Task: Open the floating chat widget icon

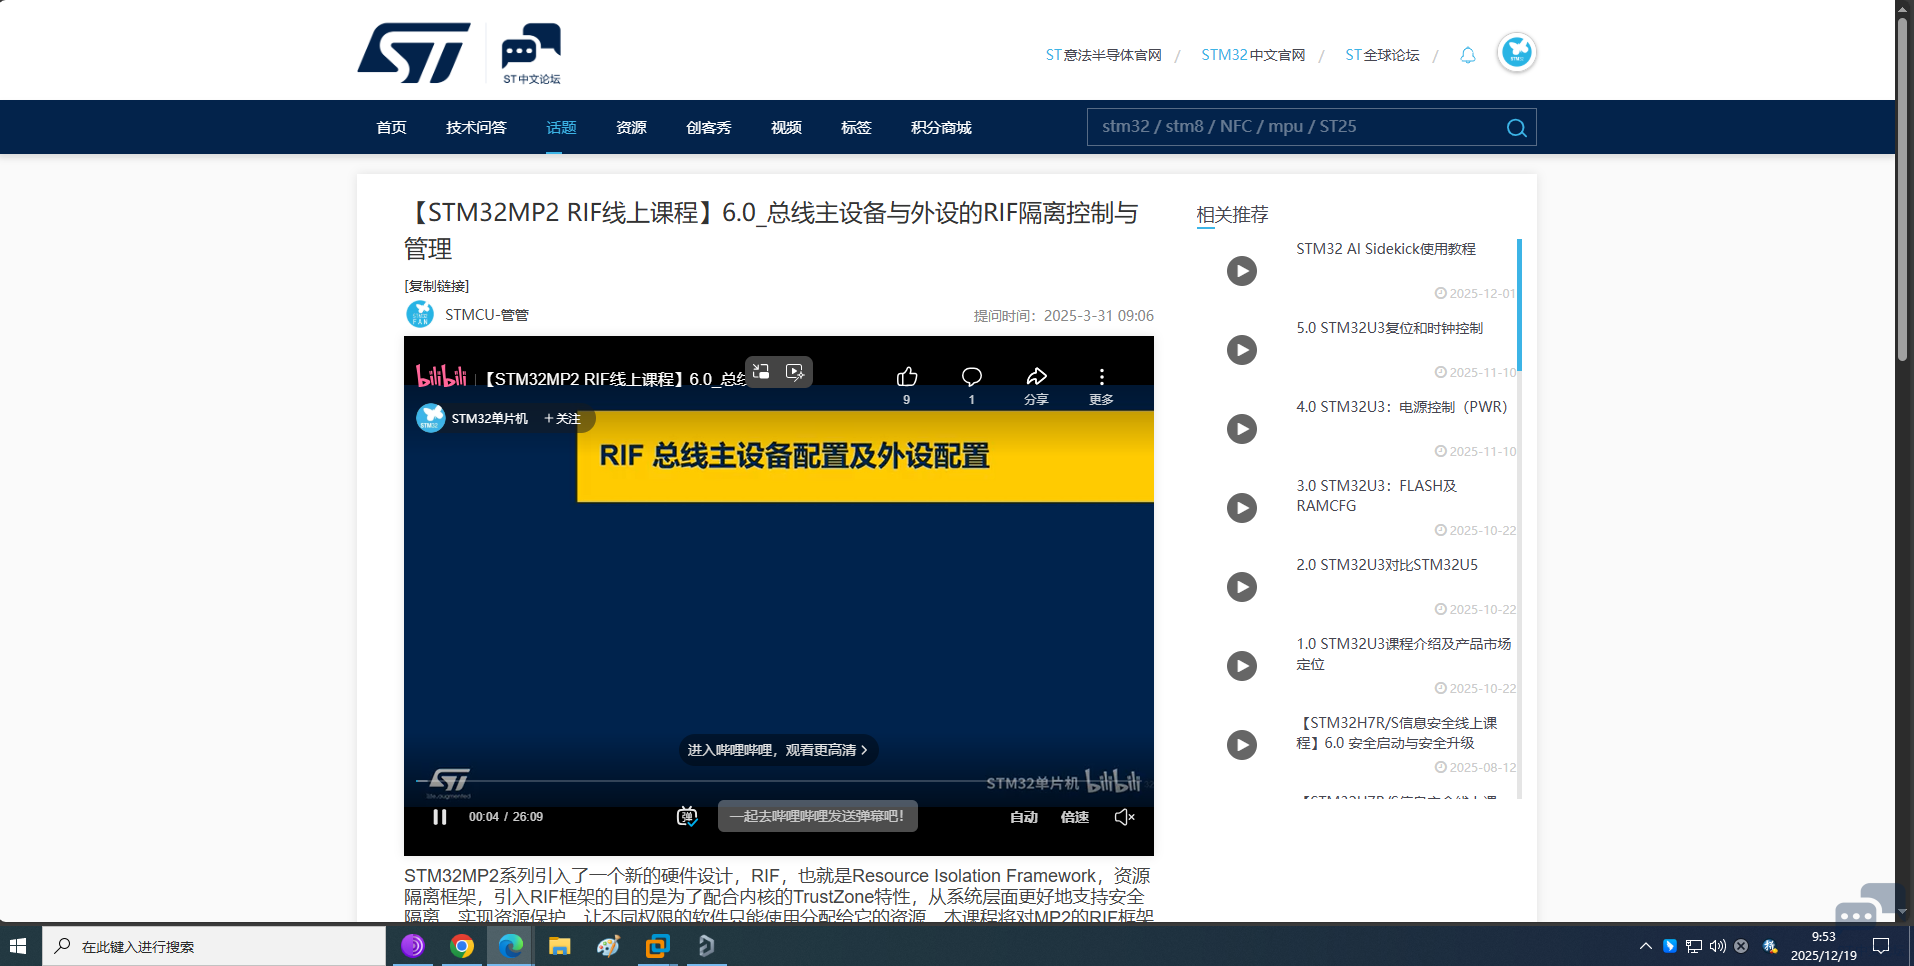Action: coord(1864,904)
